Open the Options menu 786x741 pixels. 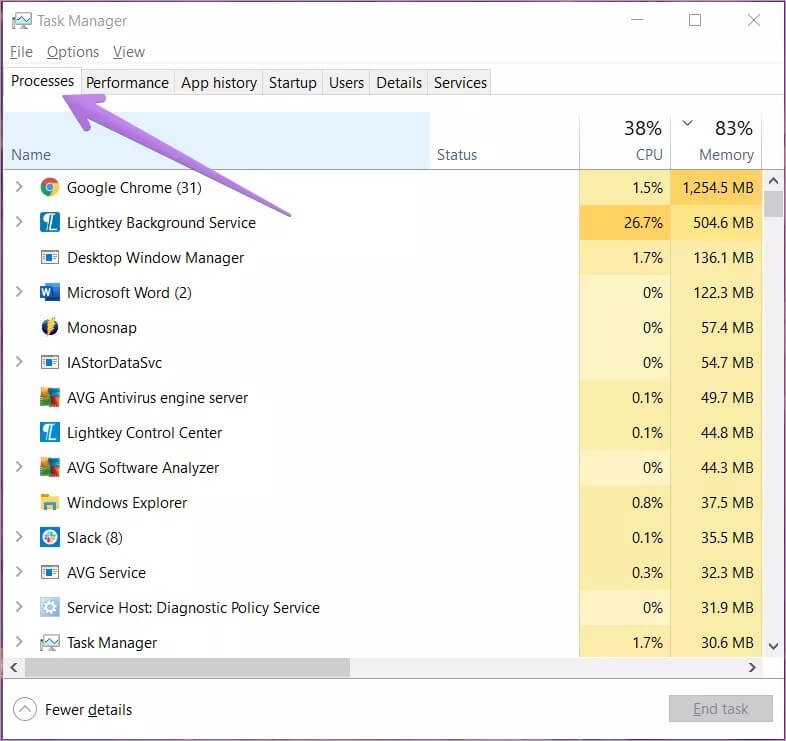coord(73,52)
